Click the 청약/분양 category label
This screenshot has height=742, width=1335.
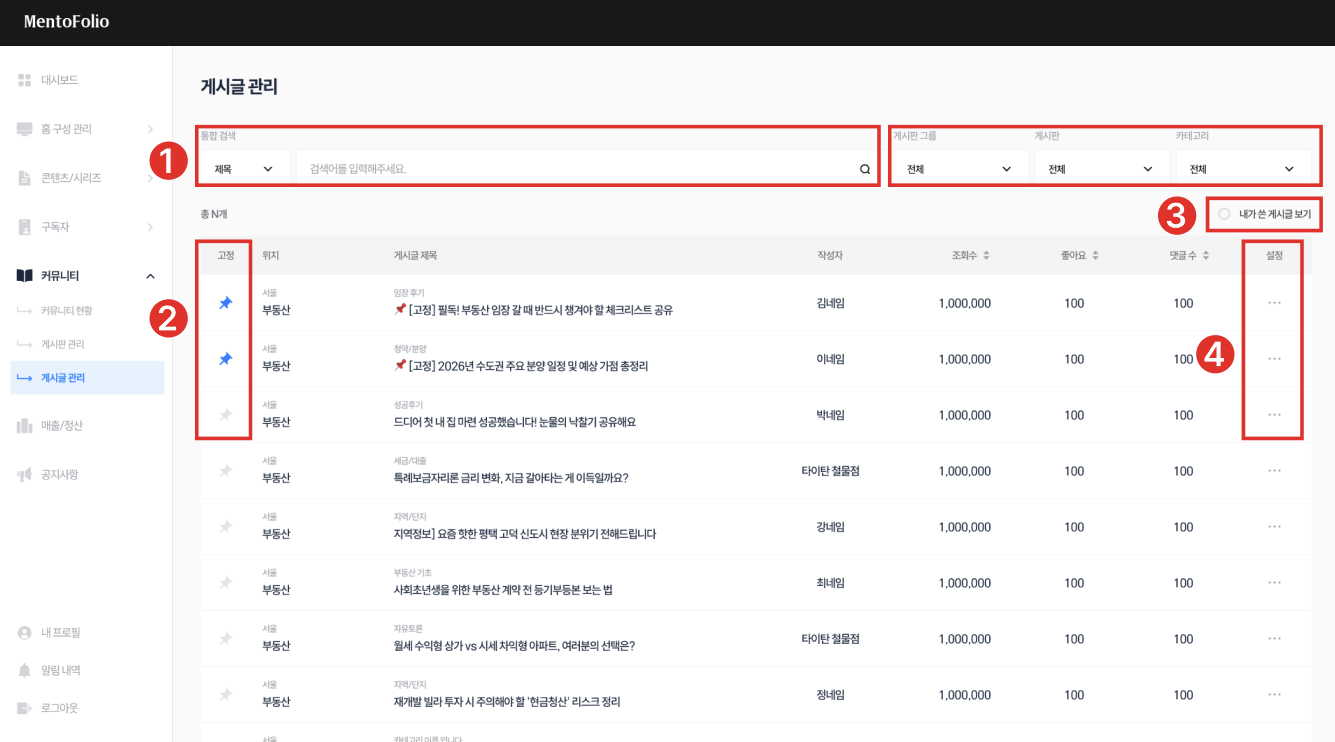click(x=410, y=349)
